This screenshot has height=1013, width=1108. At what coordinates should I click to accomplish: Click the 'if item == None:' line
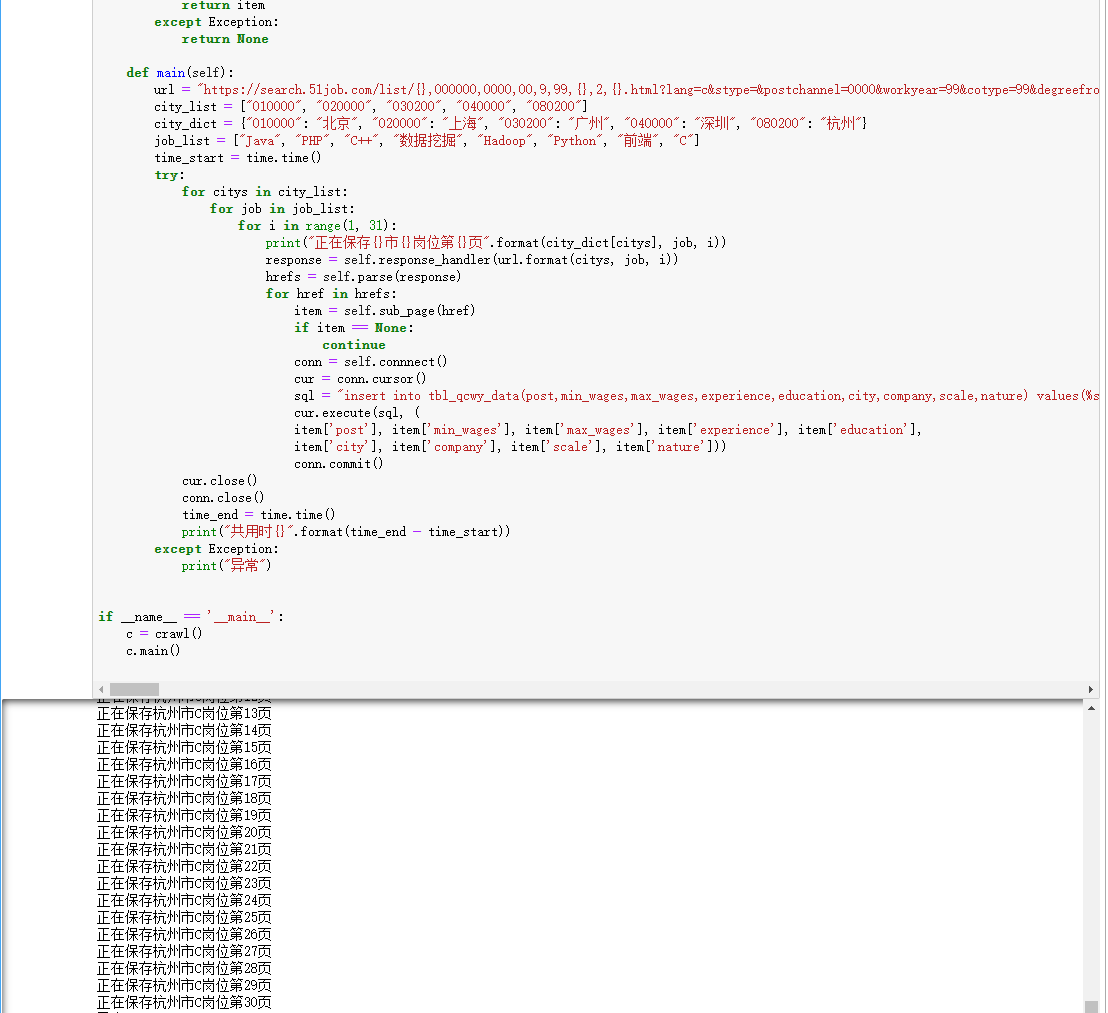(x=353, y=327)
